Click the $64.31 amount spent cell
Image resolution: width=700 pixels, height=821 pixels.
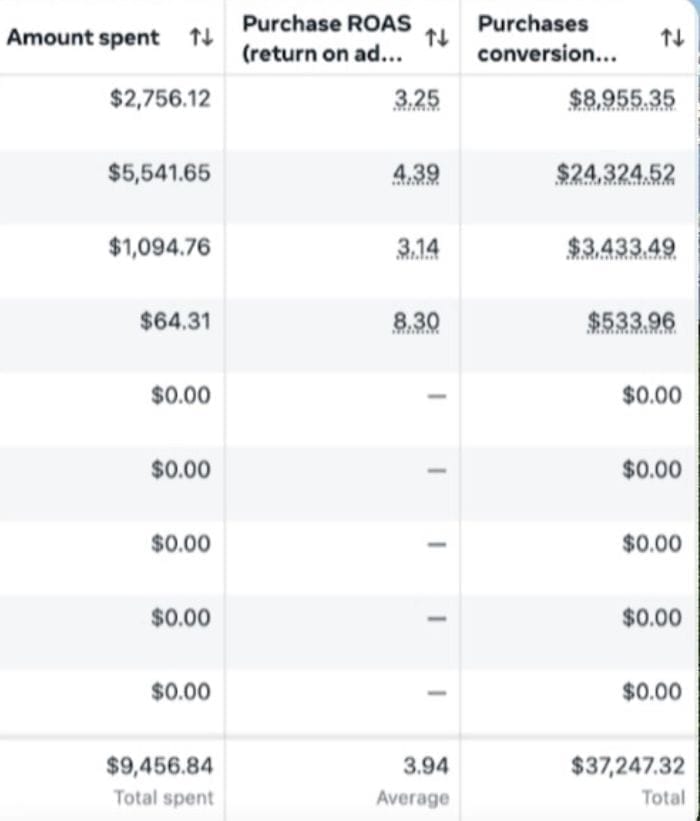(x=176, y=321)
